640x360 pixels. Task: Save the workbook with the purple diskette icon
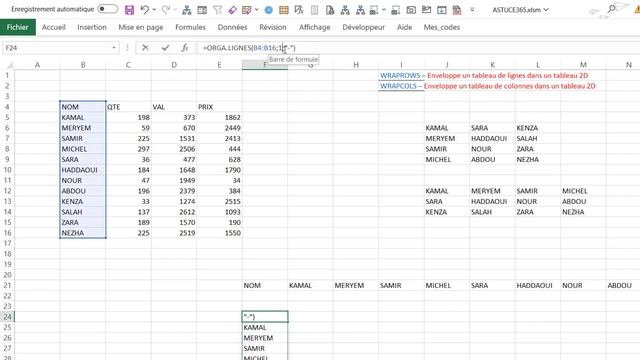[x=129, y=10]
